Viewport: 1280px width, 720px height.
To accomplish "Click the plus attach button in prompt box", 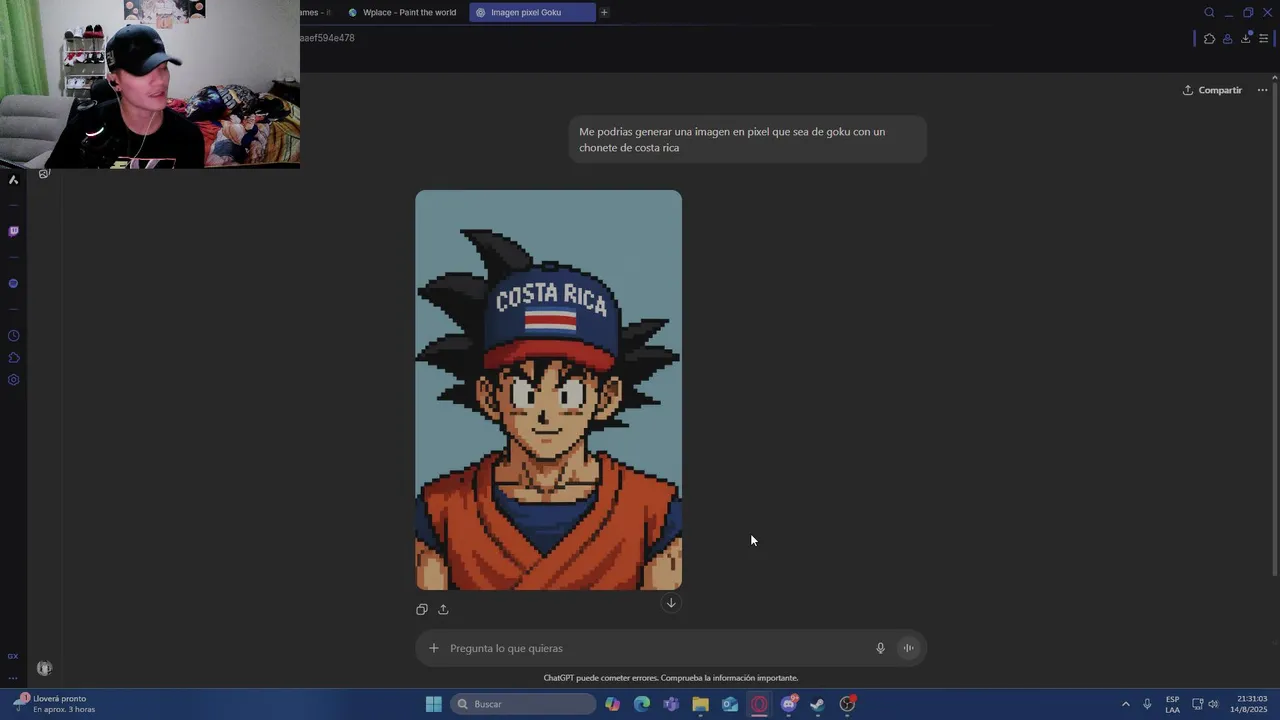I will pos(433,648).
